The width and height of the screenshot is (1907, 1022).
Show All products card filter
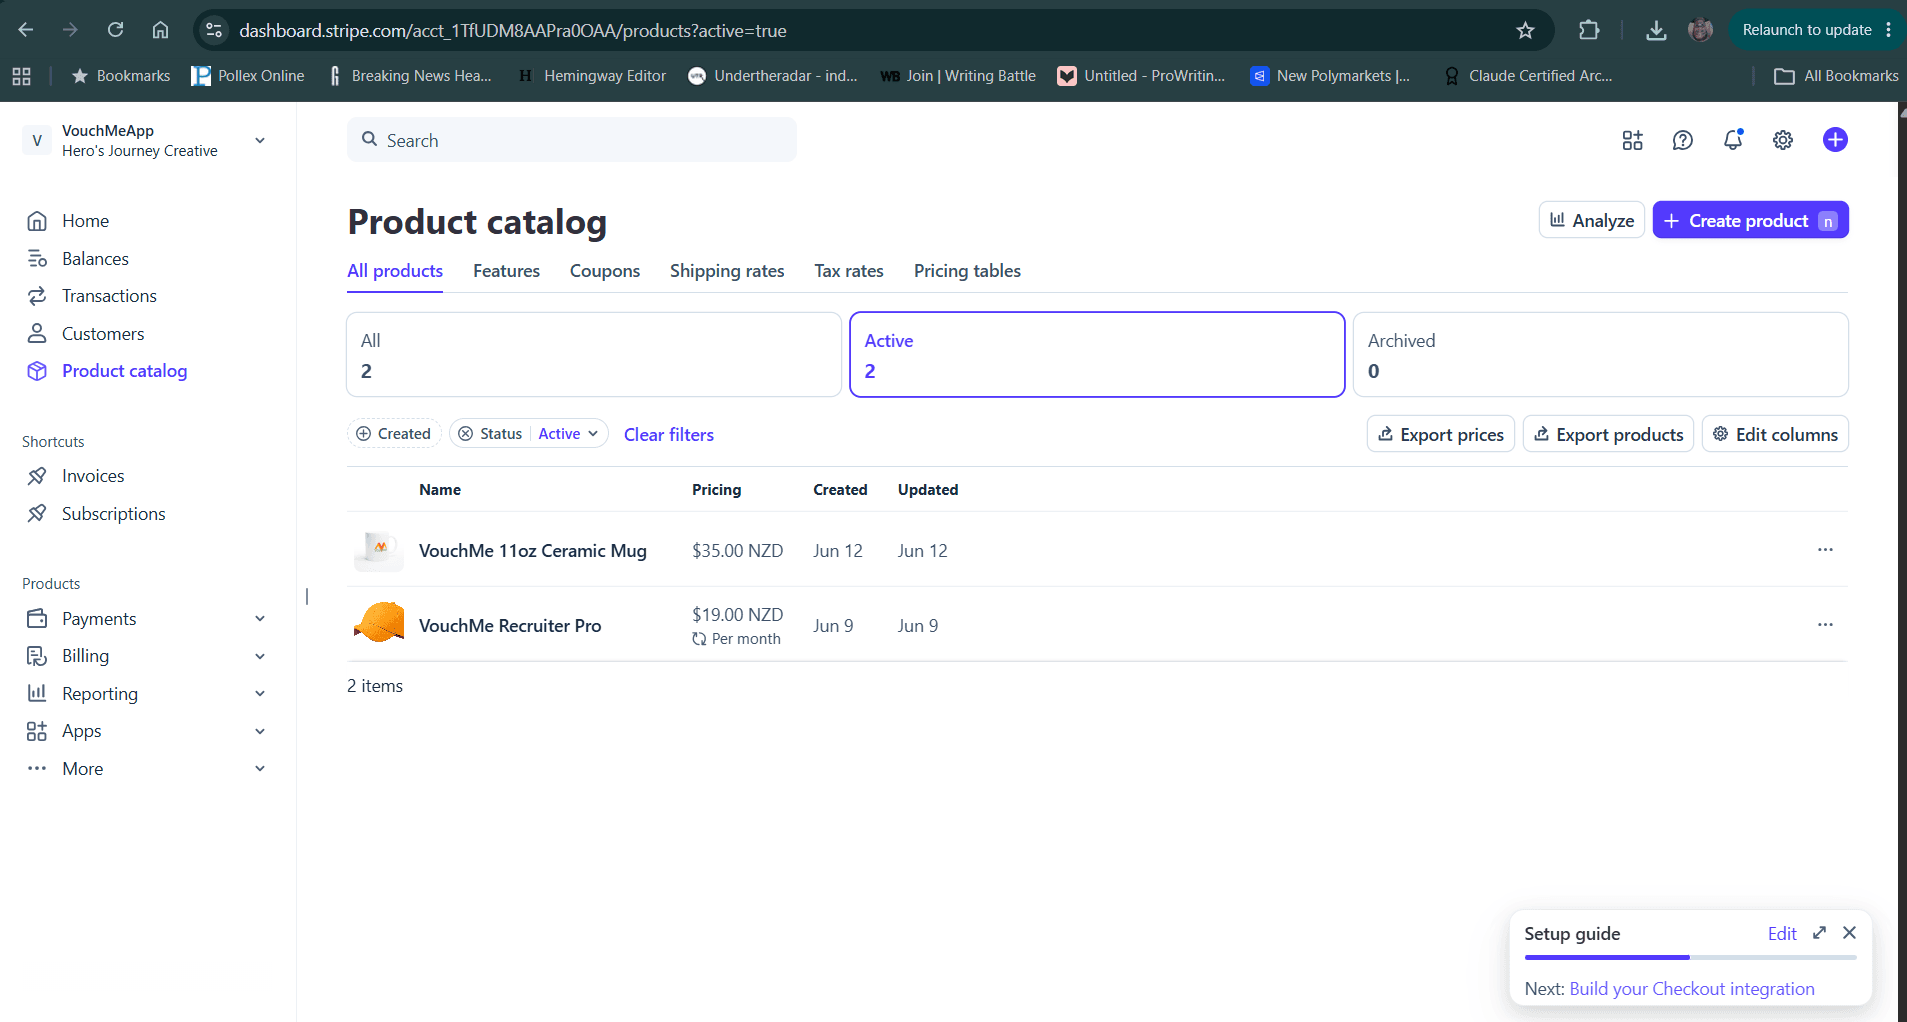click(594, 355)
